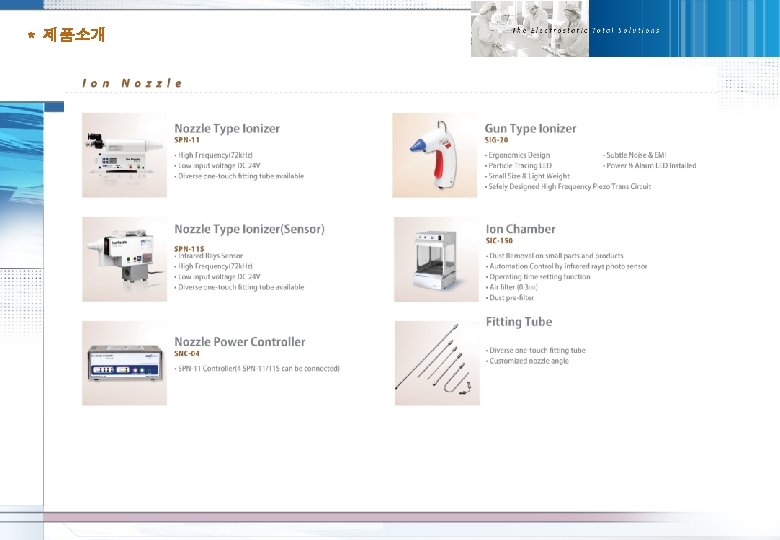Click 'Customized nozzle angle' text
The image size is (780, 540).
coord(527,361)
